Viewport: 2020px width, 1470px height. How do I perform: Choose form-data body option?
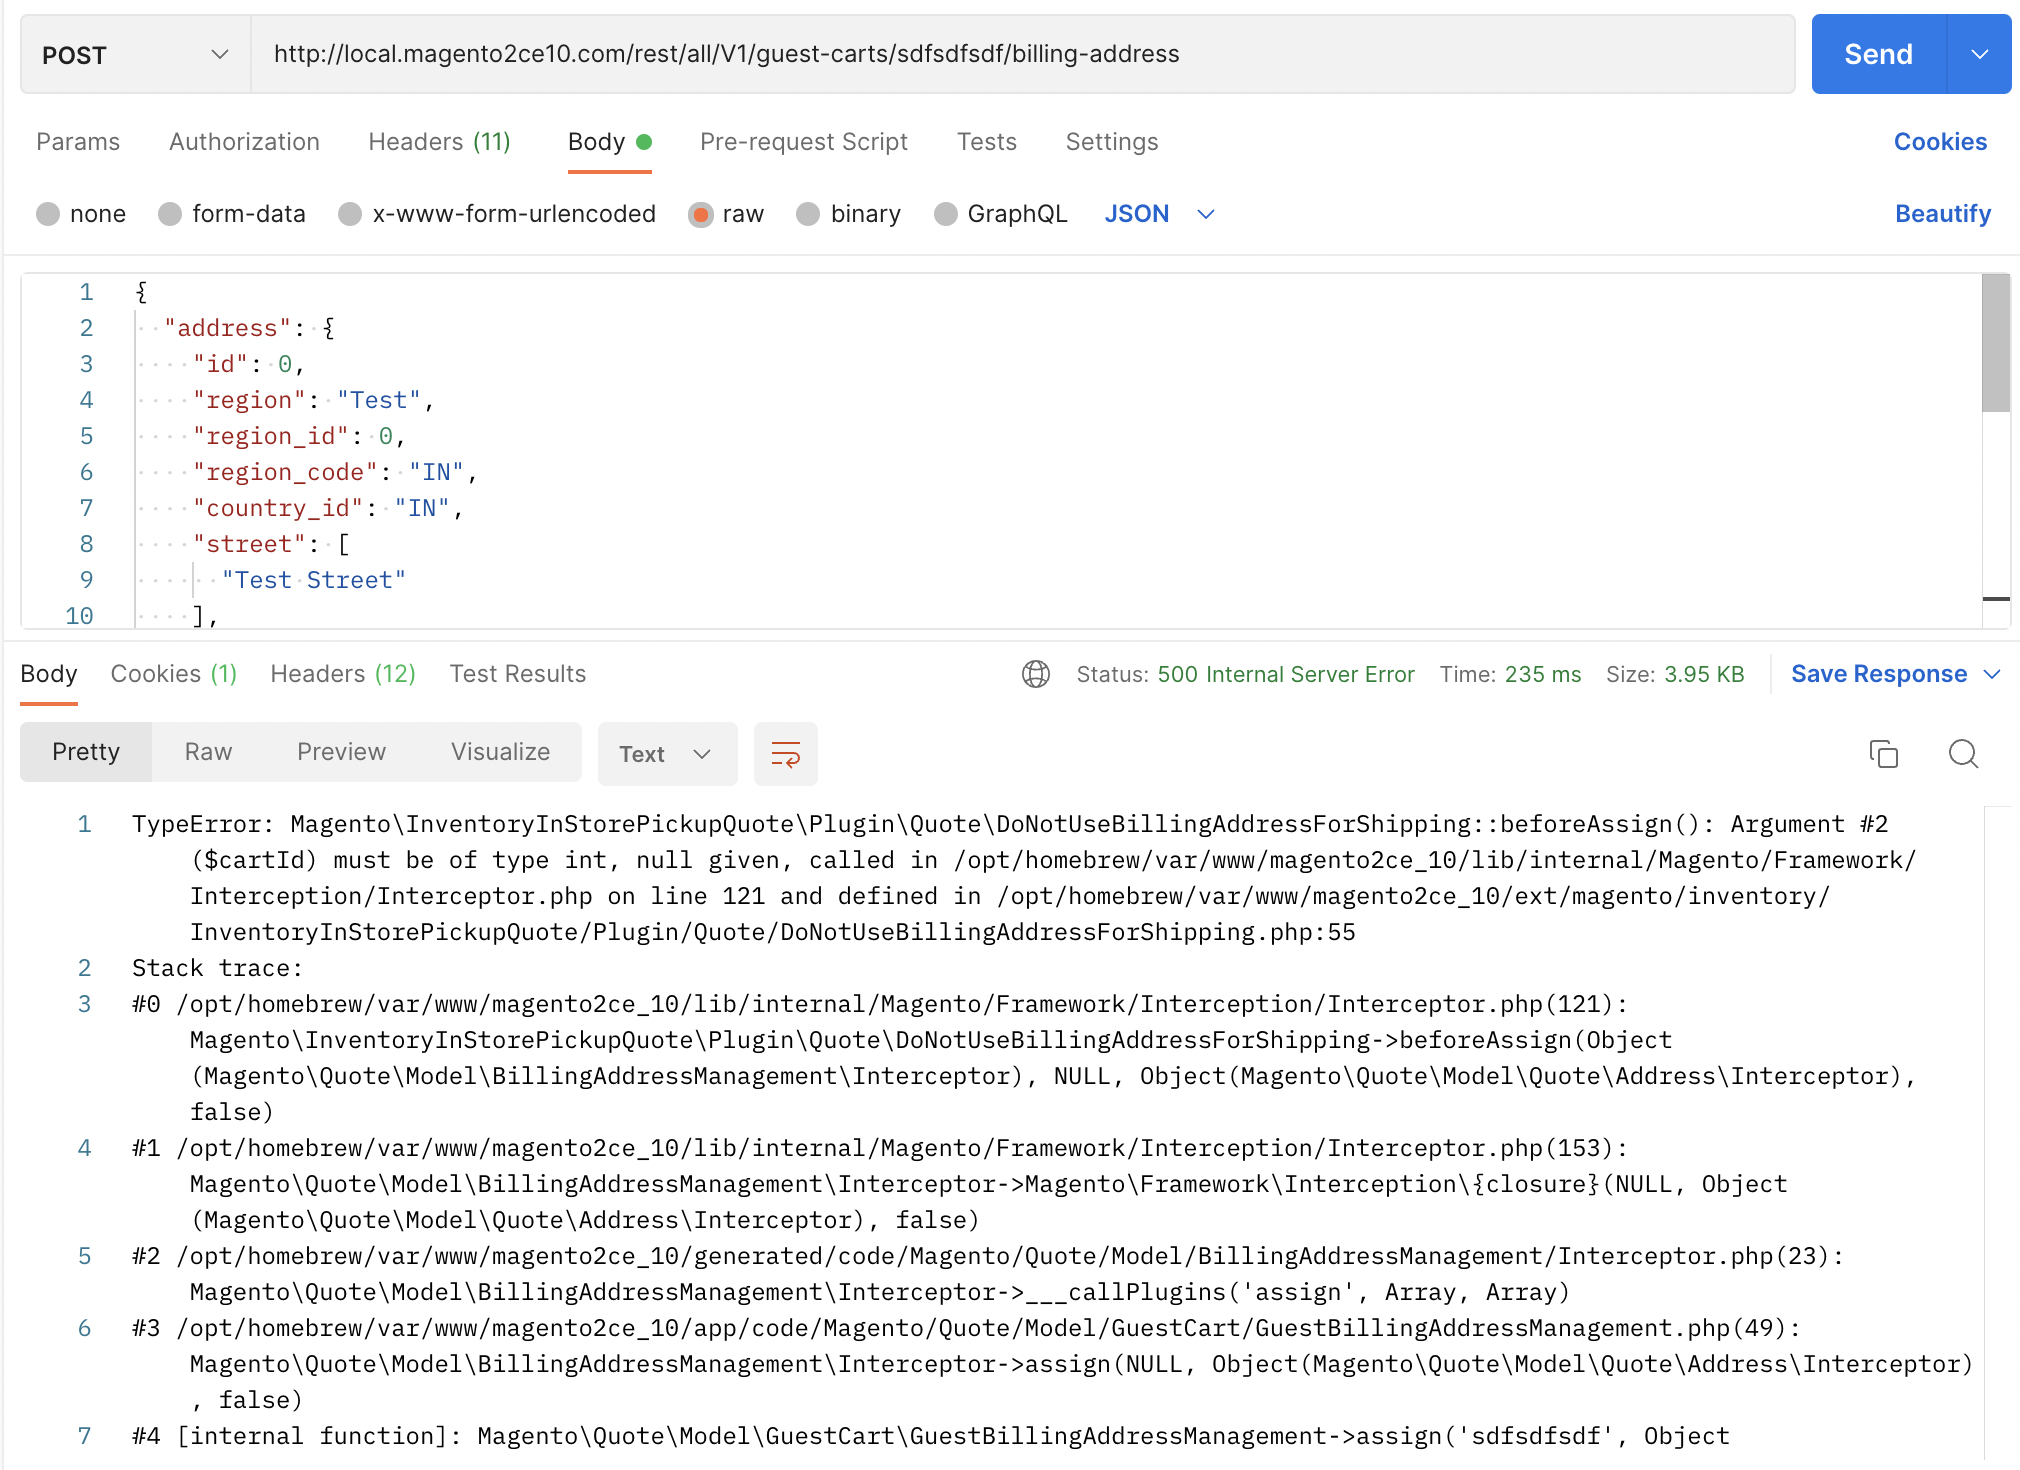[x=170, y=214]
